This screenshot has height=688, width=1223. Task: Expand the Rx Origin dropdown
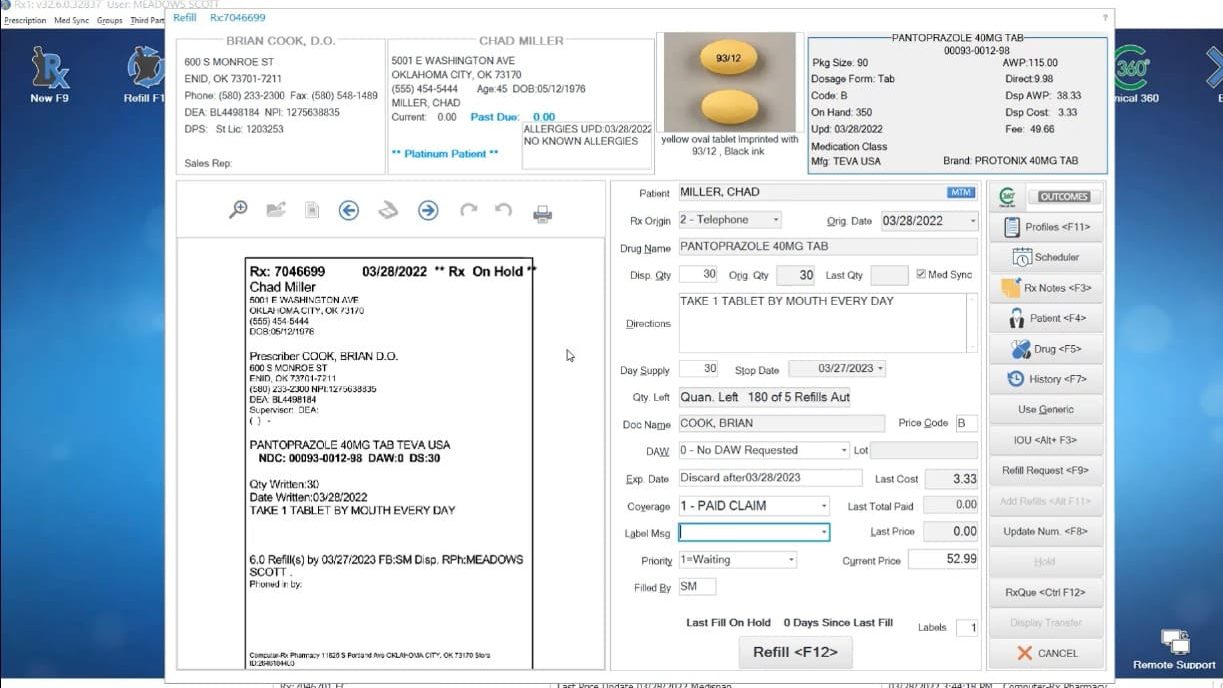(x=775, y=220)
